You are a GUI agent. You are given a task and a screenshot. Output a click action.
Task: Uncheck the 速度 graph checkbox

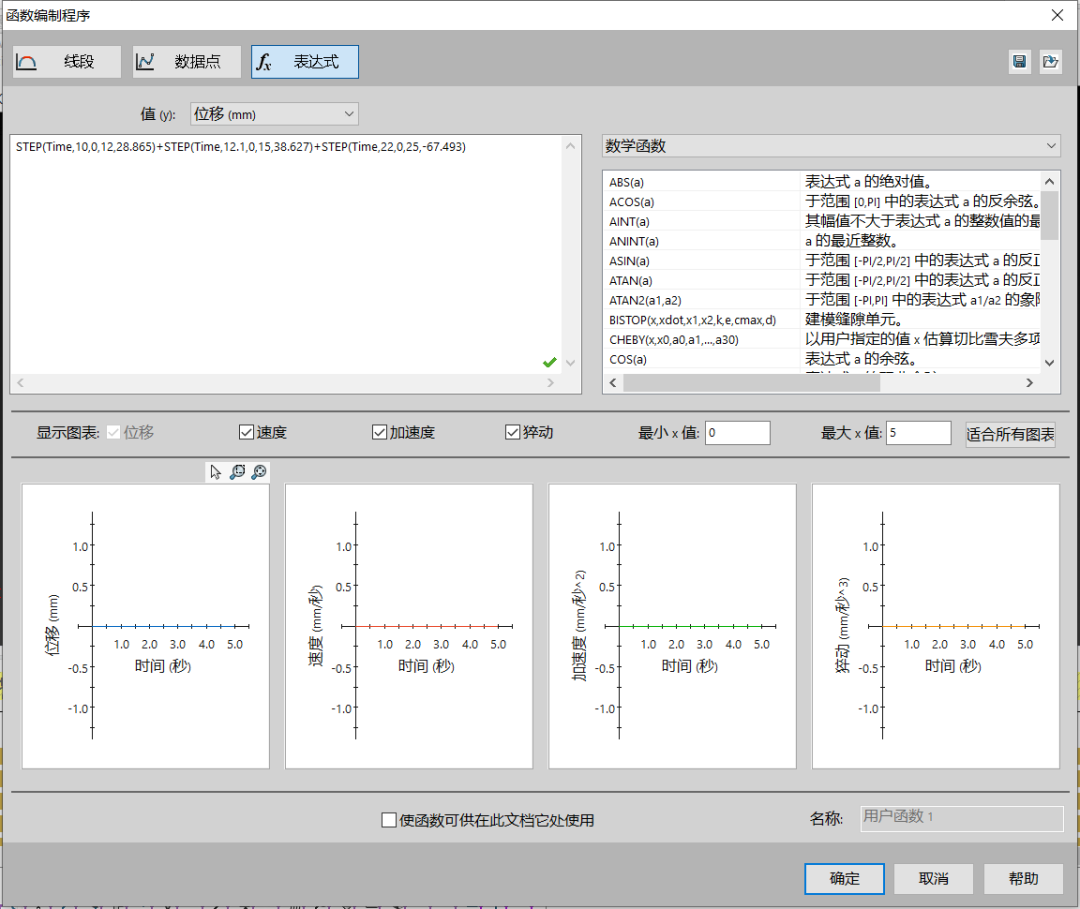[x=246, y=433]
